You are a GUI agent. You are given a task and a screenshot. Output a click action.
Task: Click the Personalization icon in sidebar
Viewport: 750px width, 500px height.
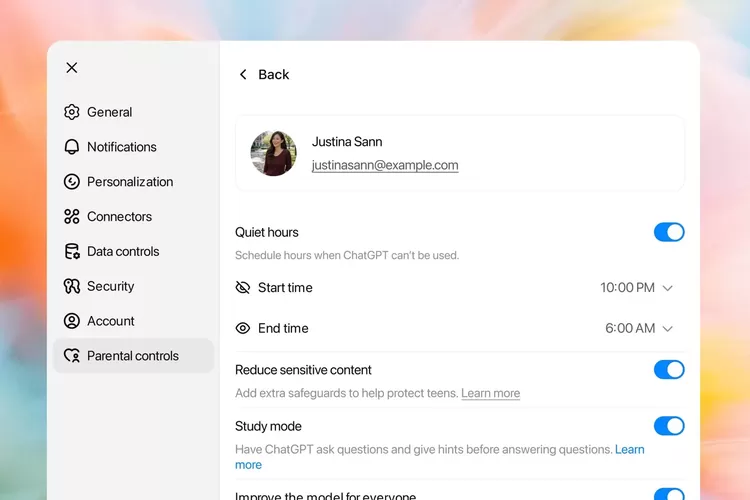72,182
